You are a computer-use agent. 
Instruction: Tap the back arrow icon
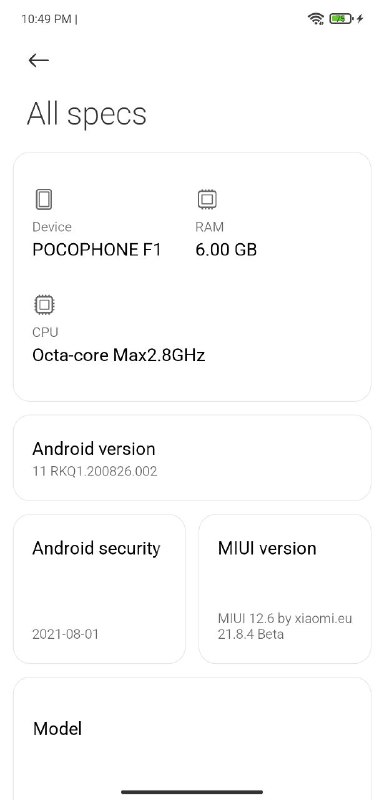39,60
